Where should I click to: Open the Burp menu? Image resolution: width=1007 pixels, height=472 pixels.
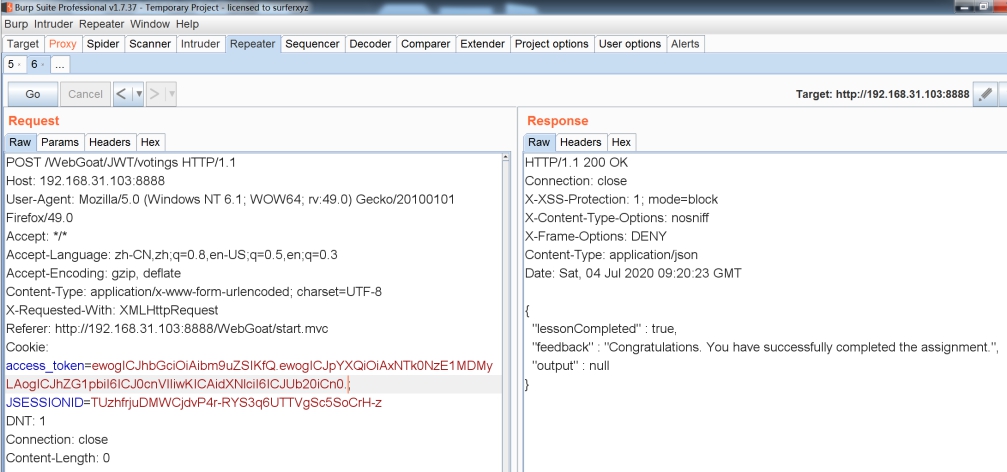click(16, 24)
